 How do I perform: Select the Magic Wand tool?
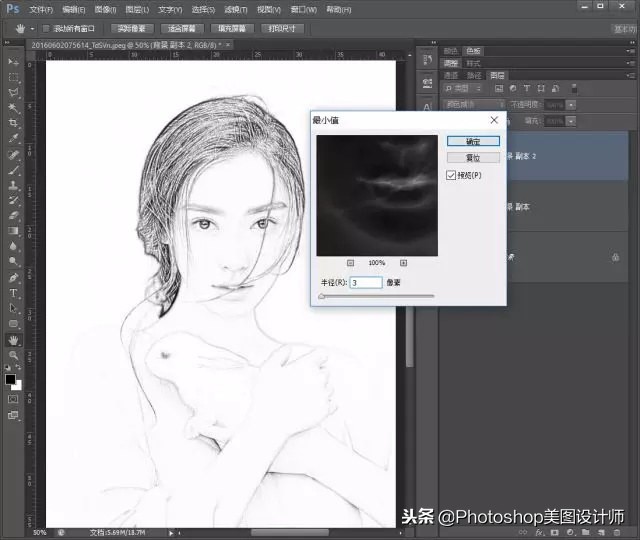pyautogui.click(x=13, y=108)
